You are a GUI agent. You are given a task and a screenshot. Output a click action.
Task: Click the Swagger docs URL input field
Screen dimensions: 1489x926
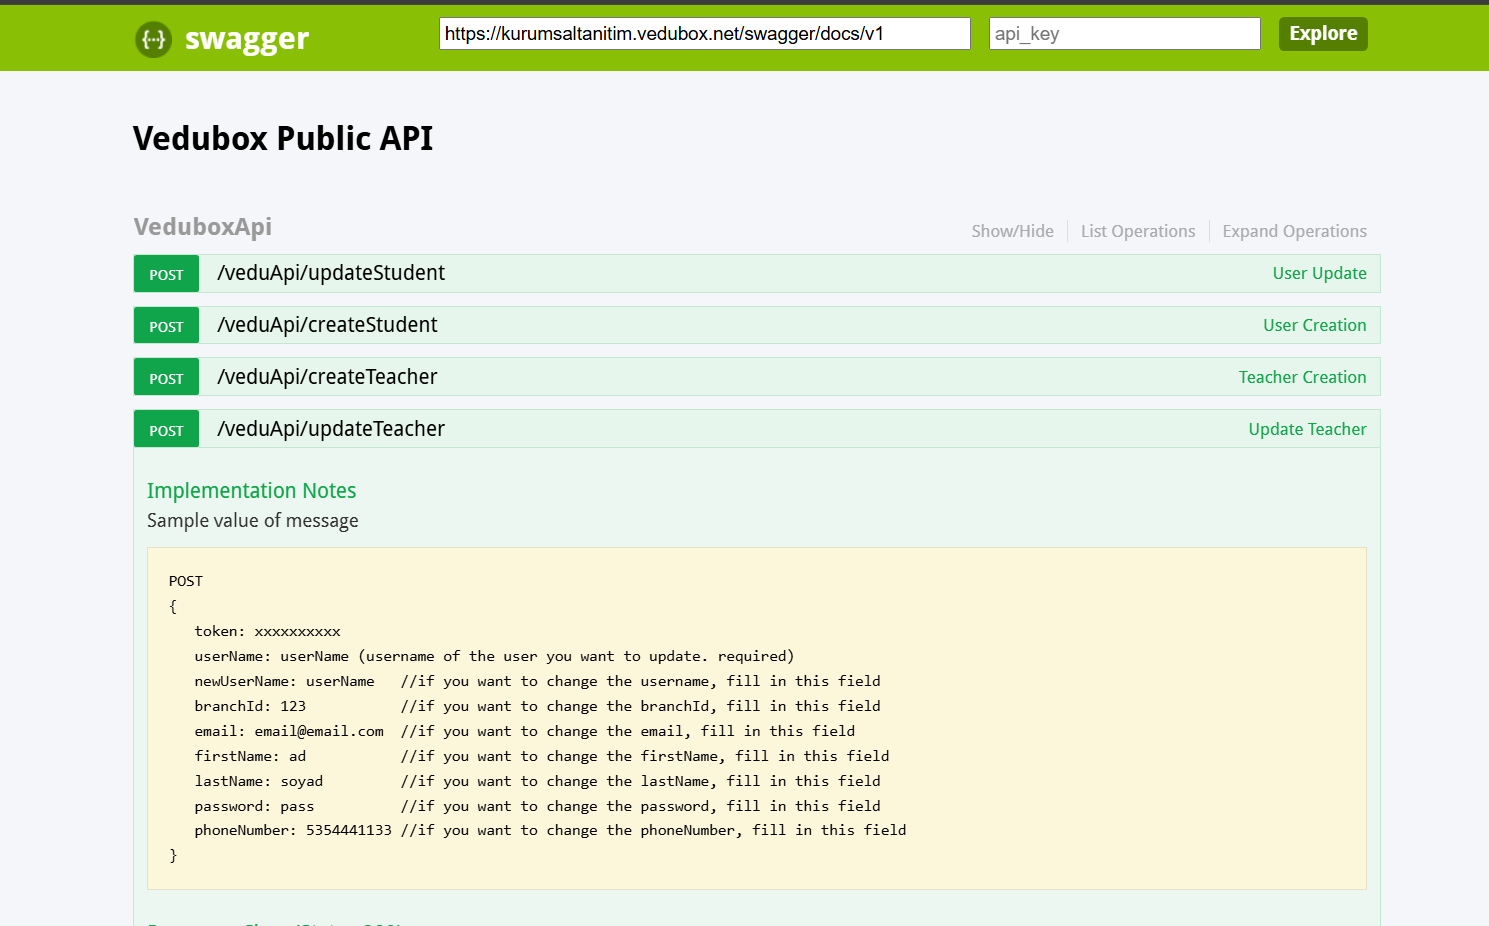(704, 34)
